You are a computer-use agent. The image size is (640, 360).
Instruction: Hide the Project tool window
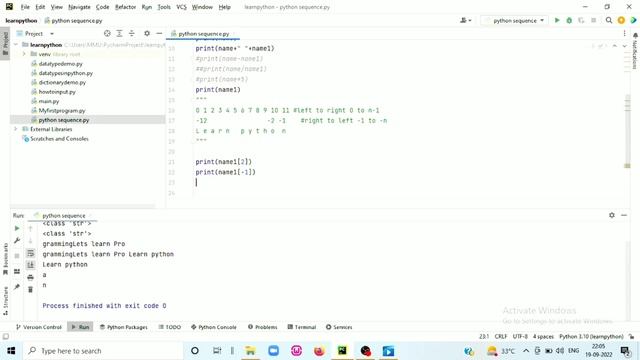pyautogui.click(x=159, y=33)
